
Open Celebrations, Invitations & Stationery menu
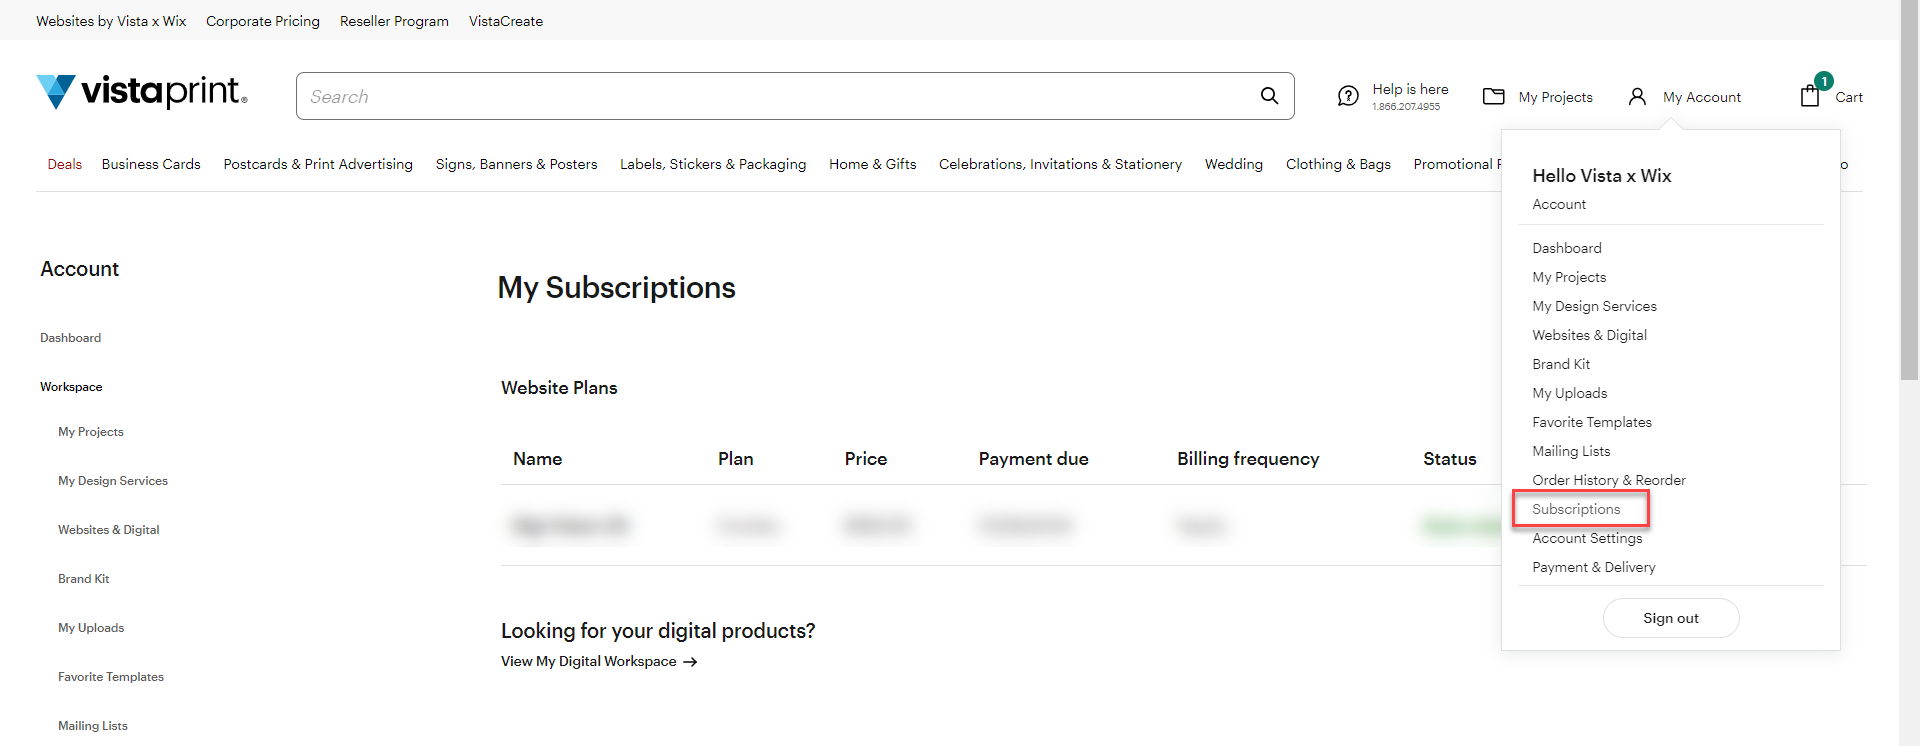(1060, 164)
